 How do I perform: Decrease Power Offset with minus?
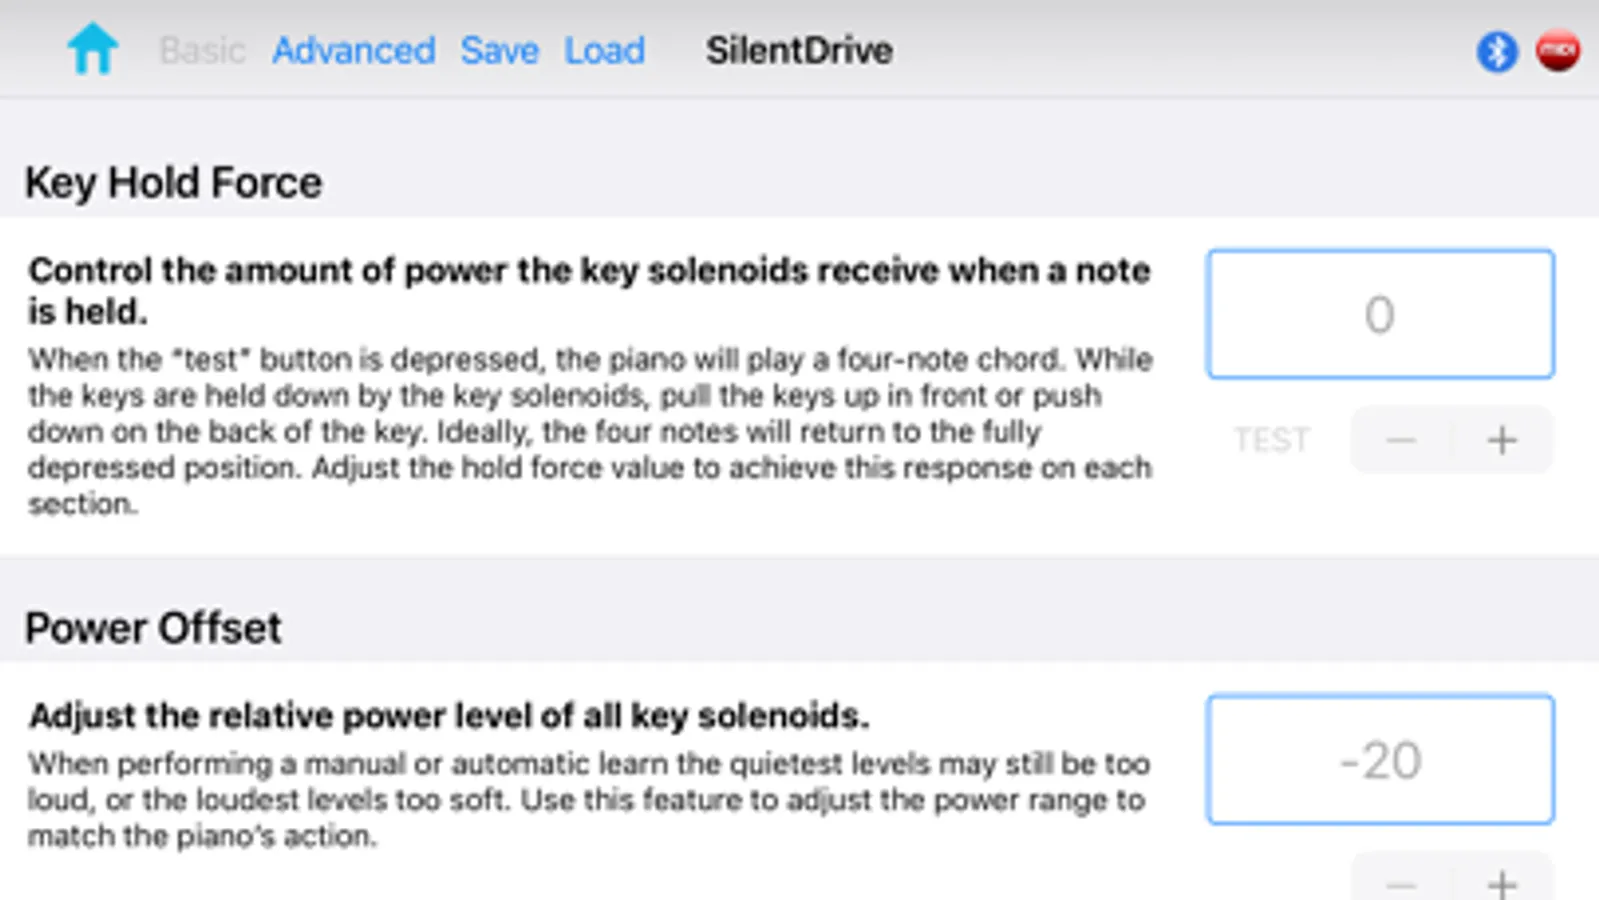coord(1401,884)
